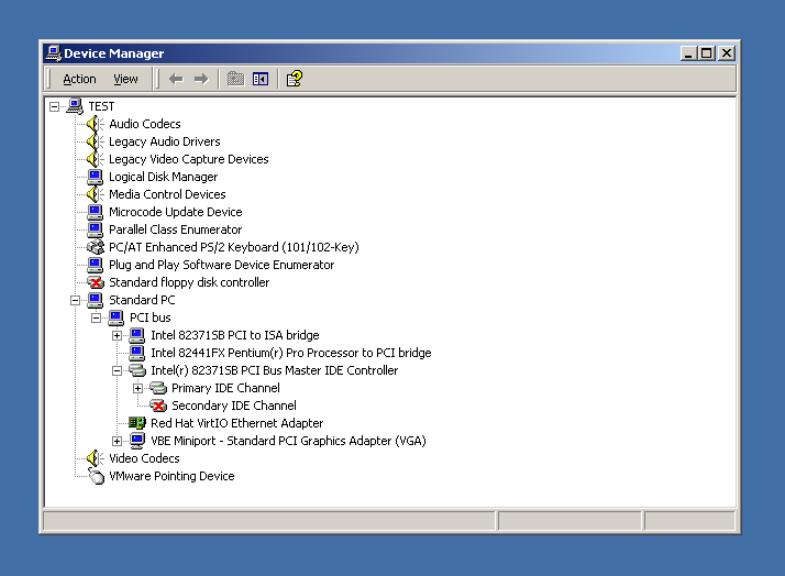Collapse the Standard PC node
The height and width of the screenshot is (576, 785).
[x=75, y=300]
